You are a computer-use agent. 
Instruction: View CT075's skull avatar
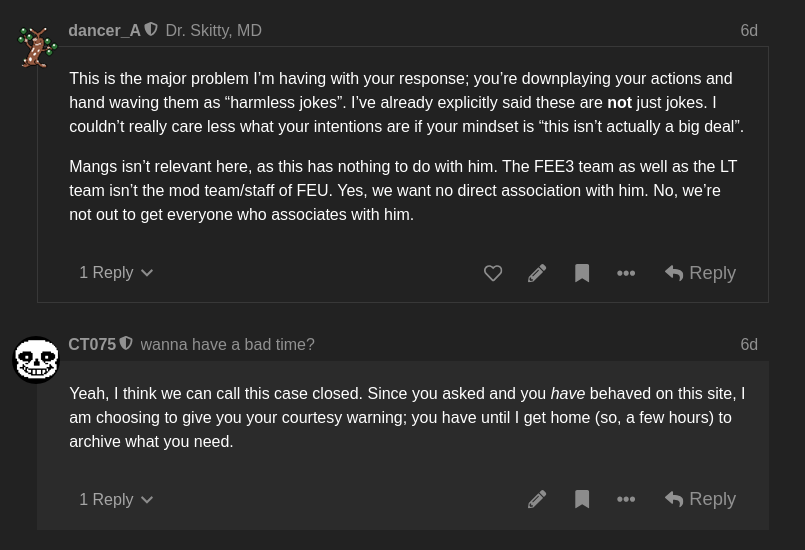coord(36,360)
